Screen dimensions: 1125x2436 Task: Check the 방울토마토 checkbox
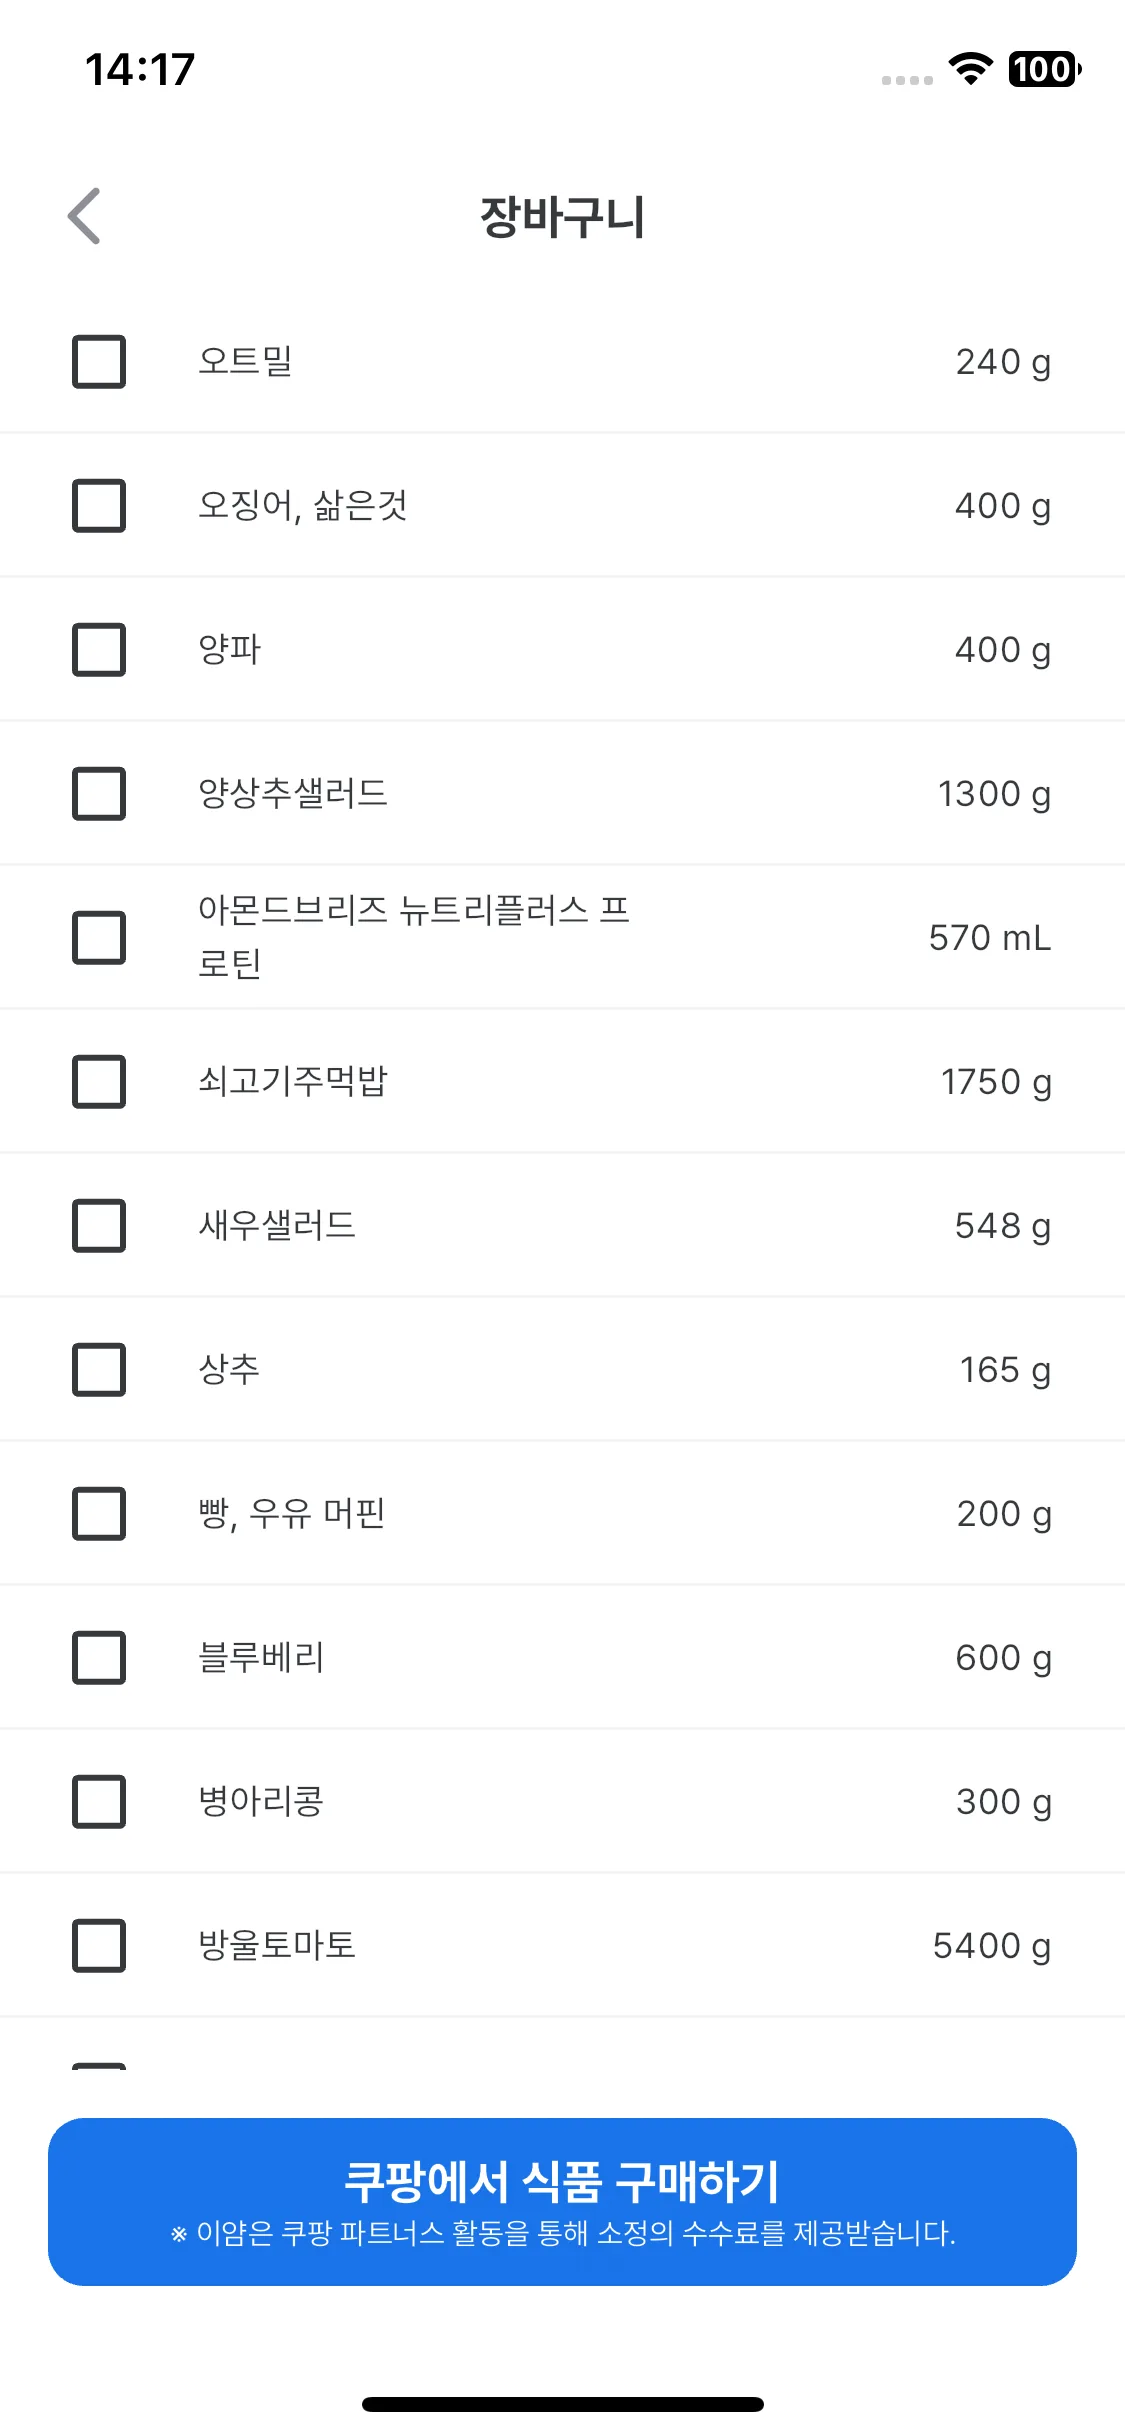99,1945
